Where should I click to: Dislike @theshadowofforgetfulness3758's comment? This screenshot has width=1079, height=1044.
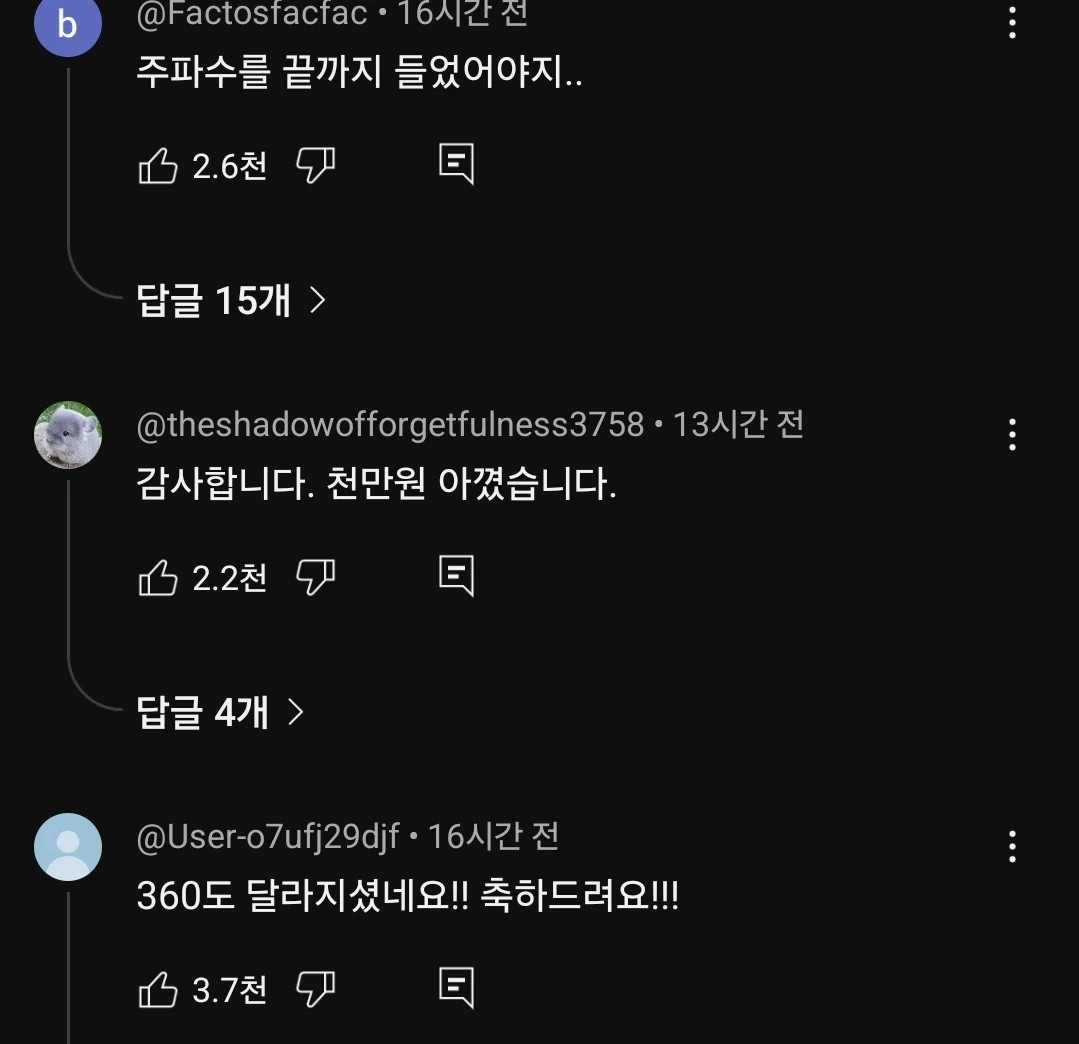(316, 577)
